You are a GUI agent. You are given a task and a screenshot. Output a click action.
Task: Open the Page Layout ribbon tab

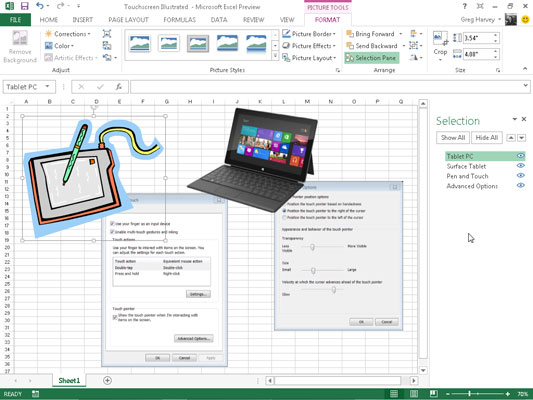coord(128,20)
